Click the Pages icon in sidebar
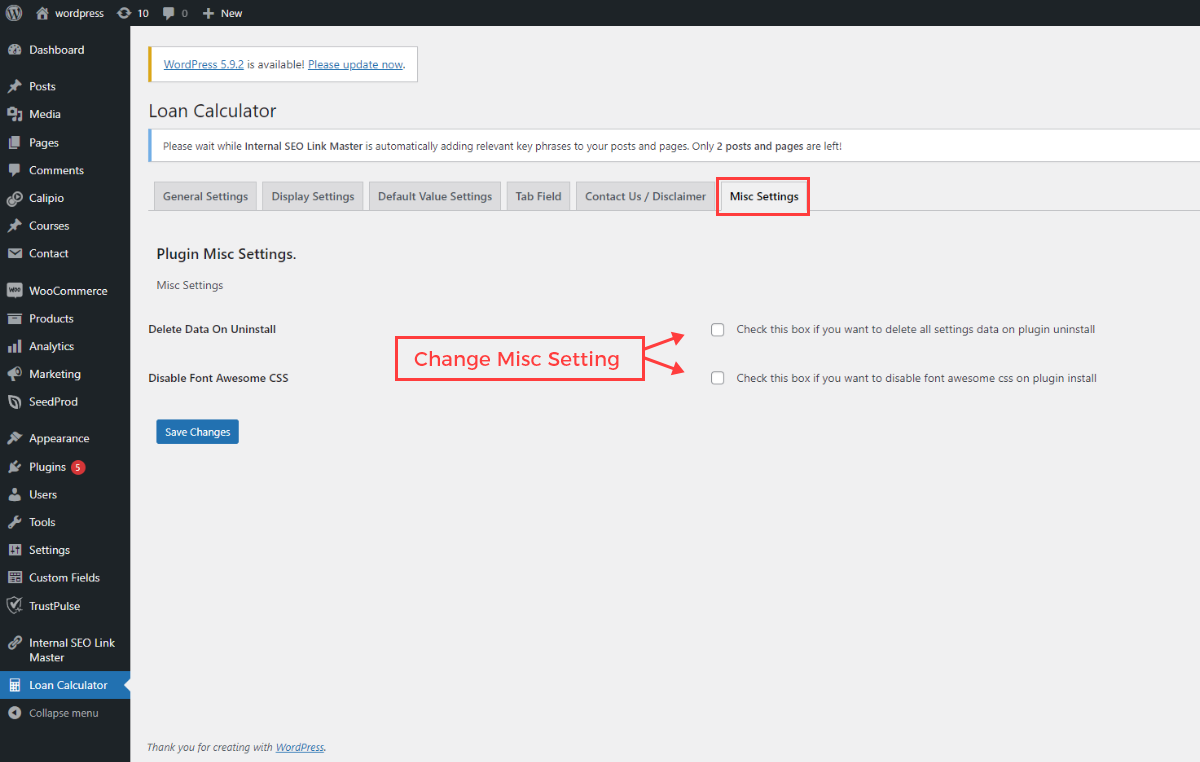Viewport: 1200px width, 762px height. tap(14, 143)
